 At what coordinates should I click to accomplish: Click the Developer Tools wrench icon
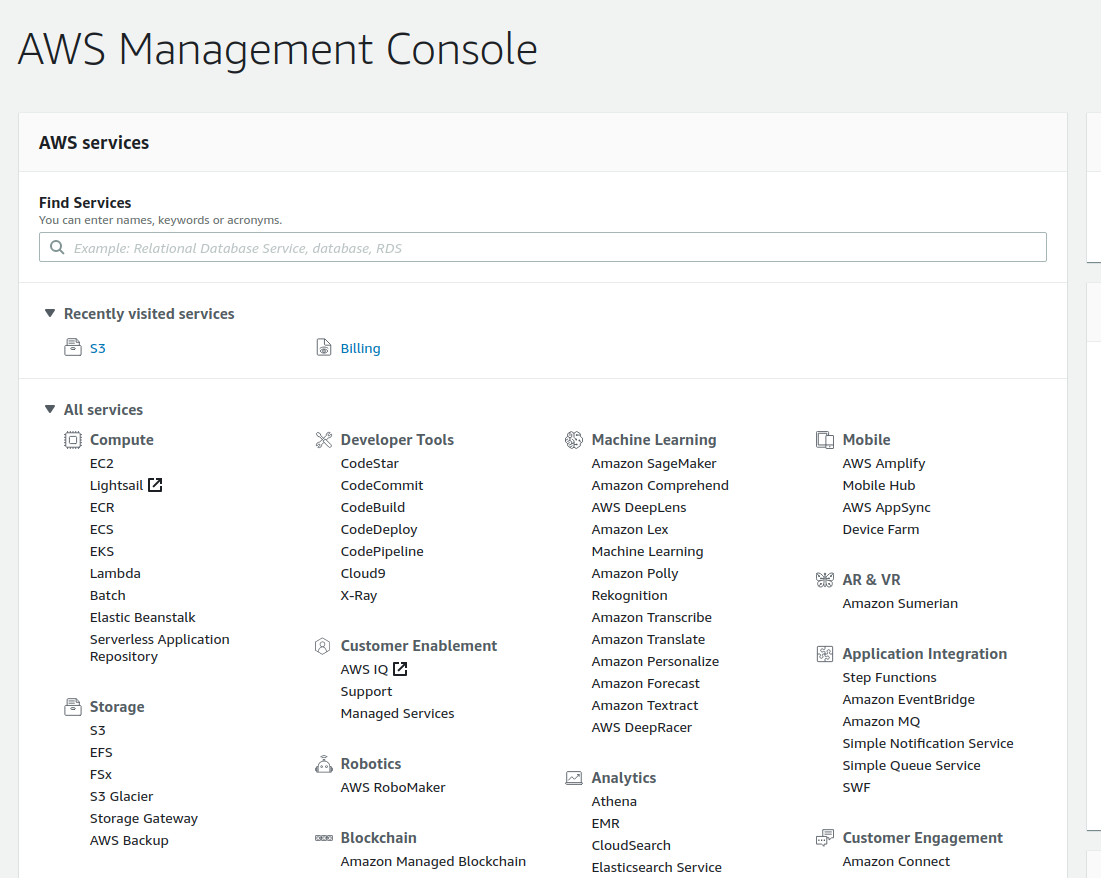tap(323, 440)
